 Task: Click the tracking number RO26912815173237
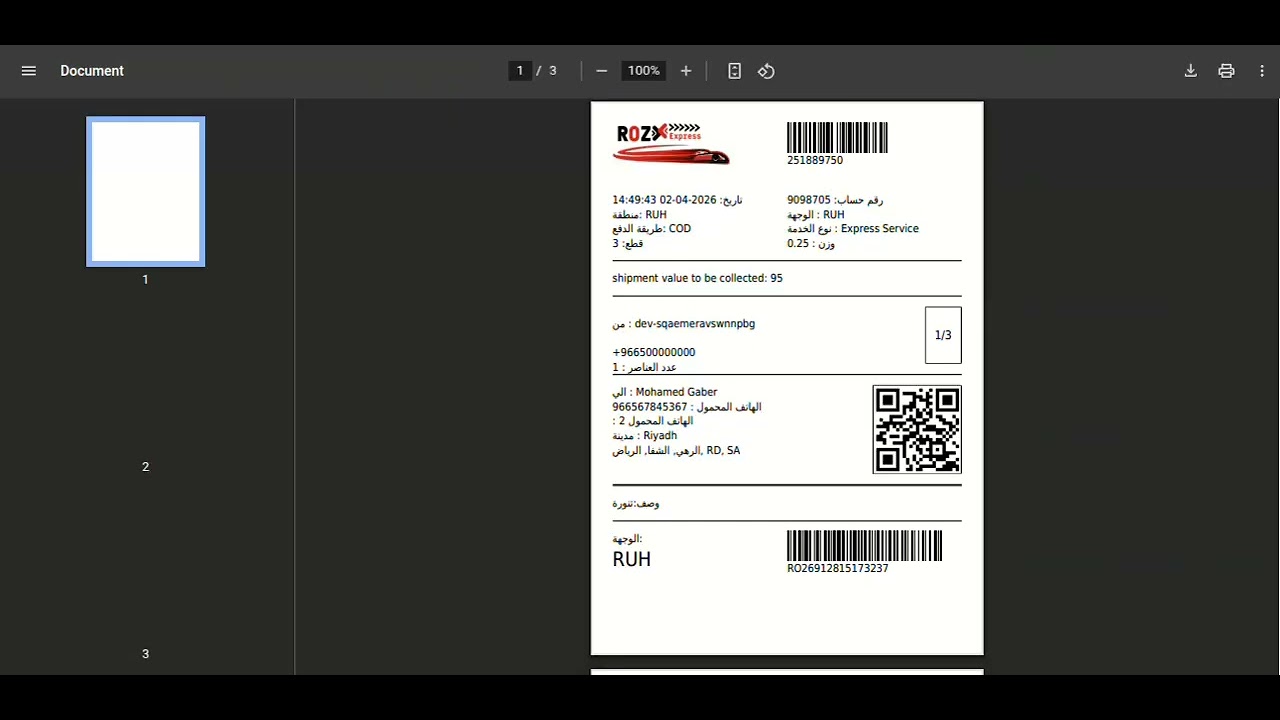[838, 568]
